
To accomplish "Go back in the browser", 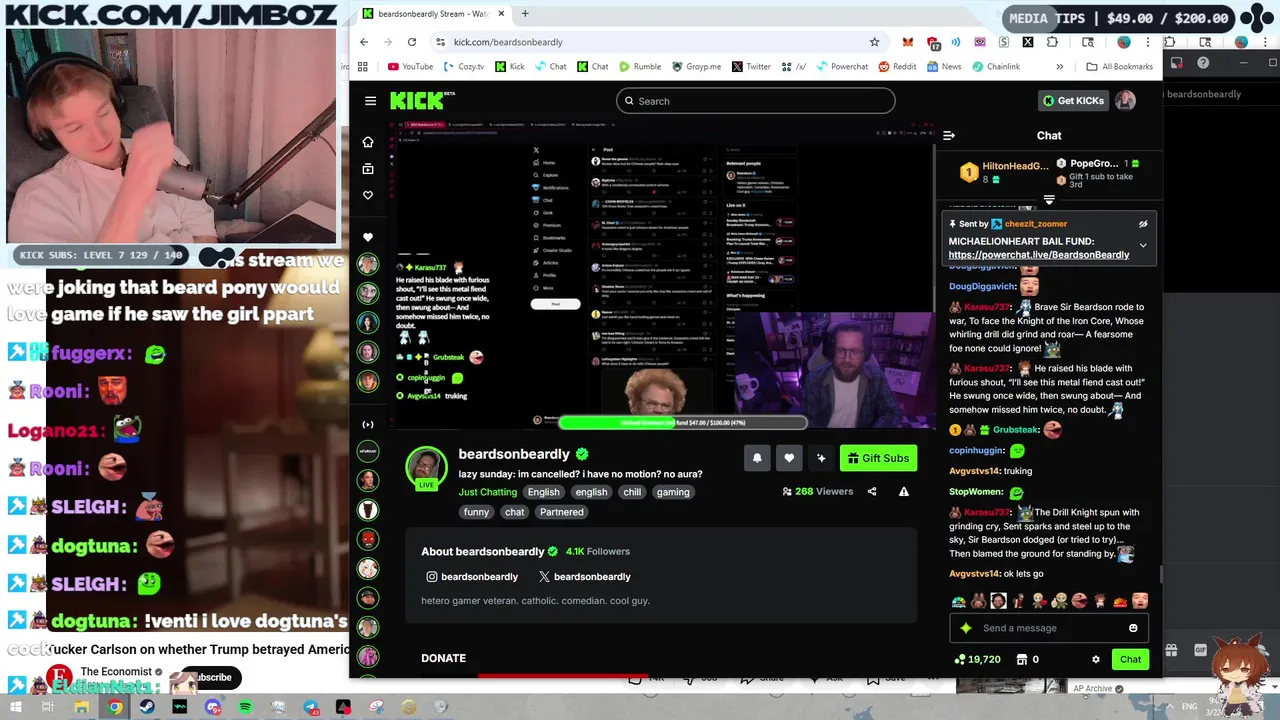I will 364,42.
